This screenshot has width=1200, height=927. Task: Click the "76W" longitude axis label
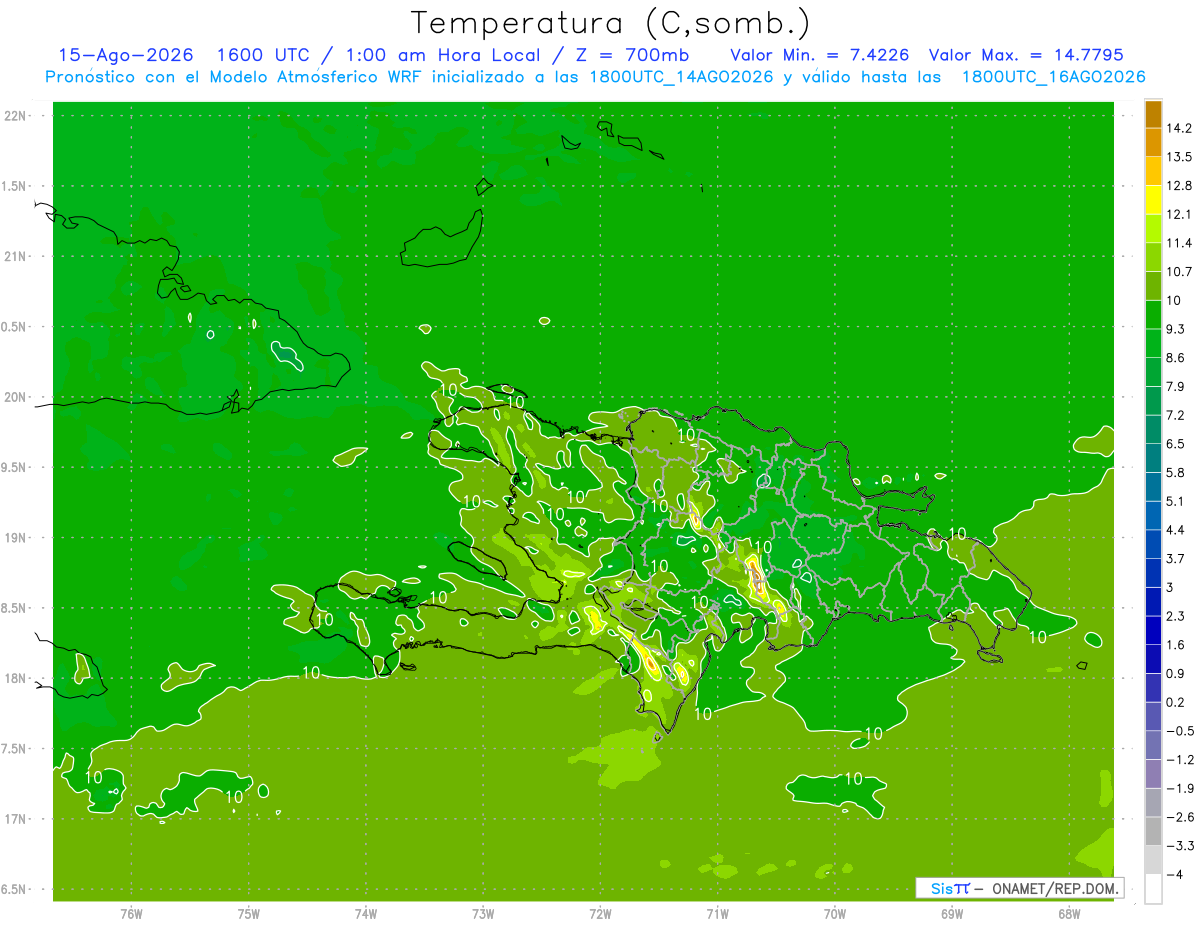pyautogui.click(x=131, y=914)
